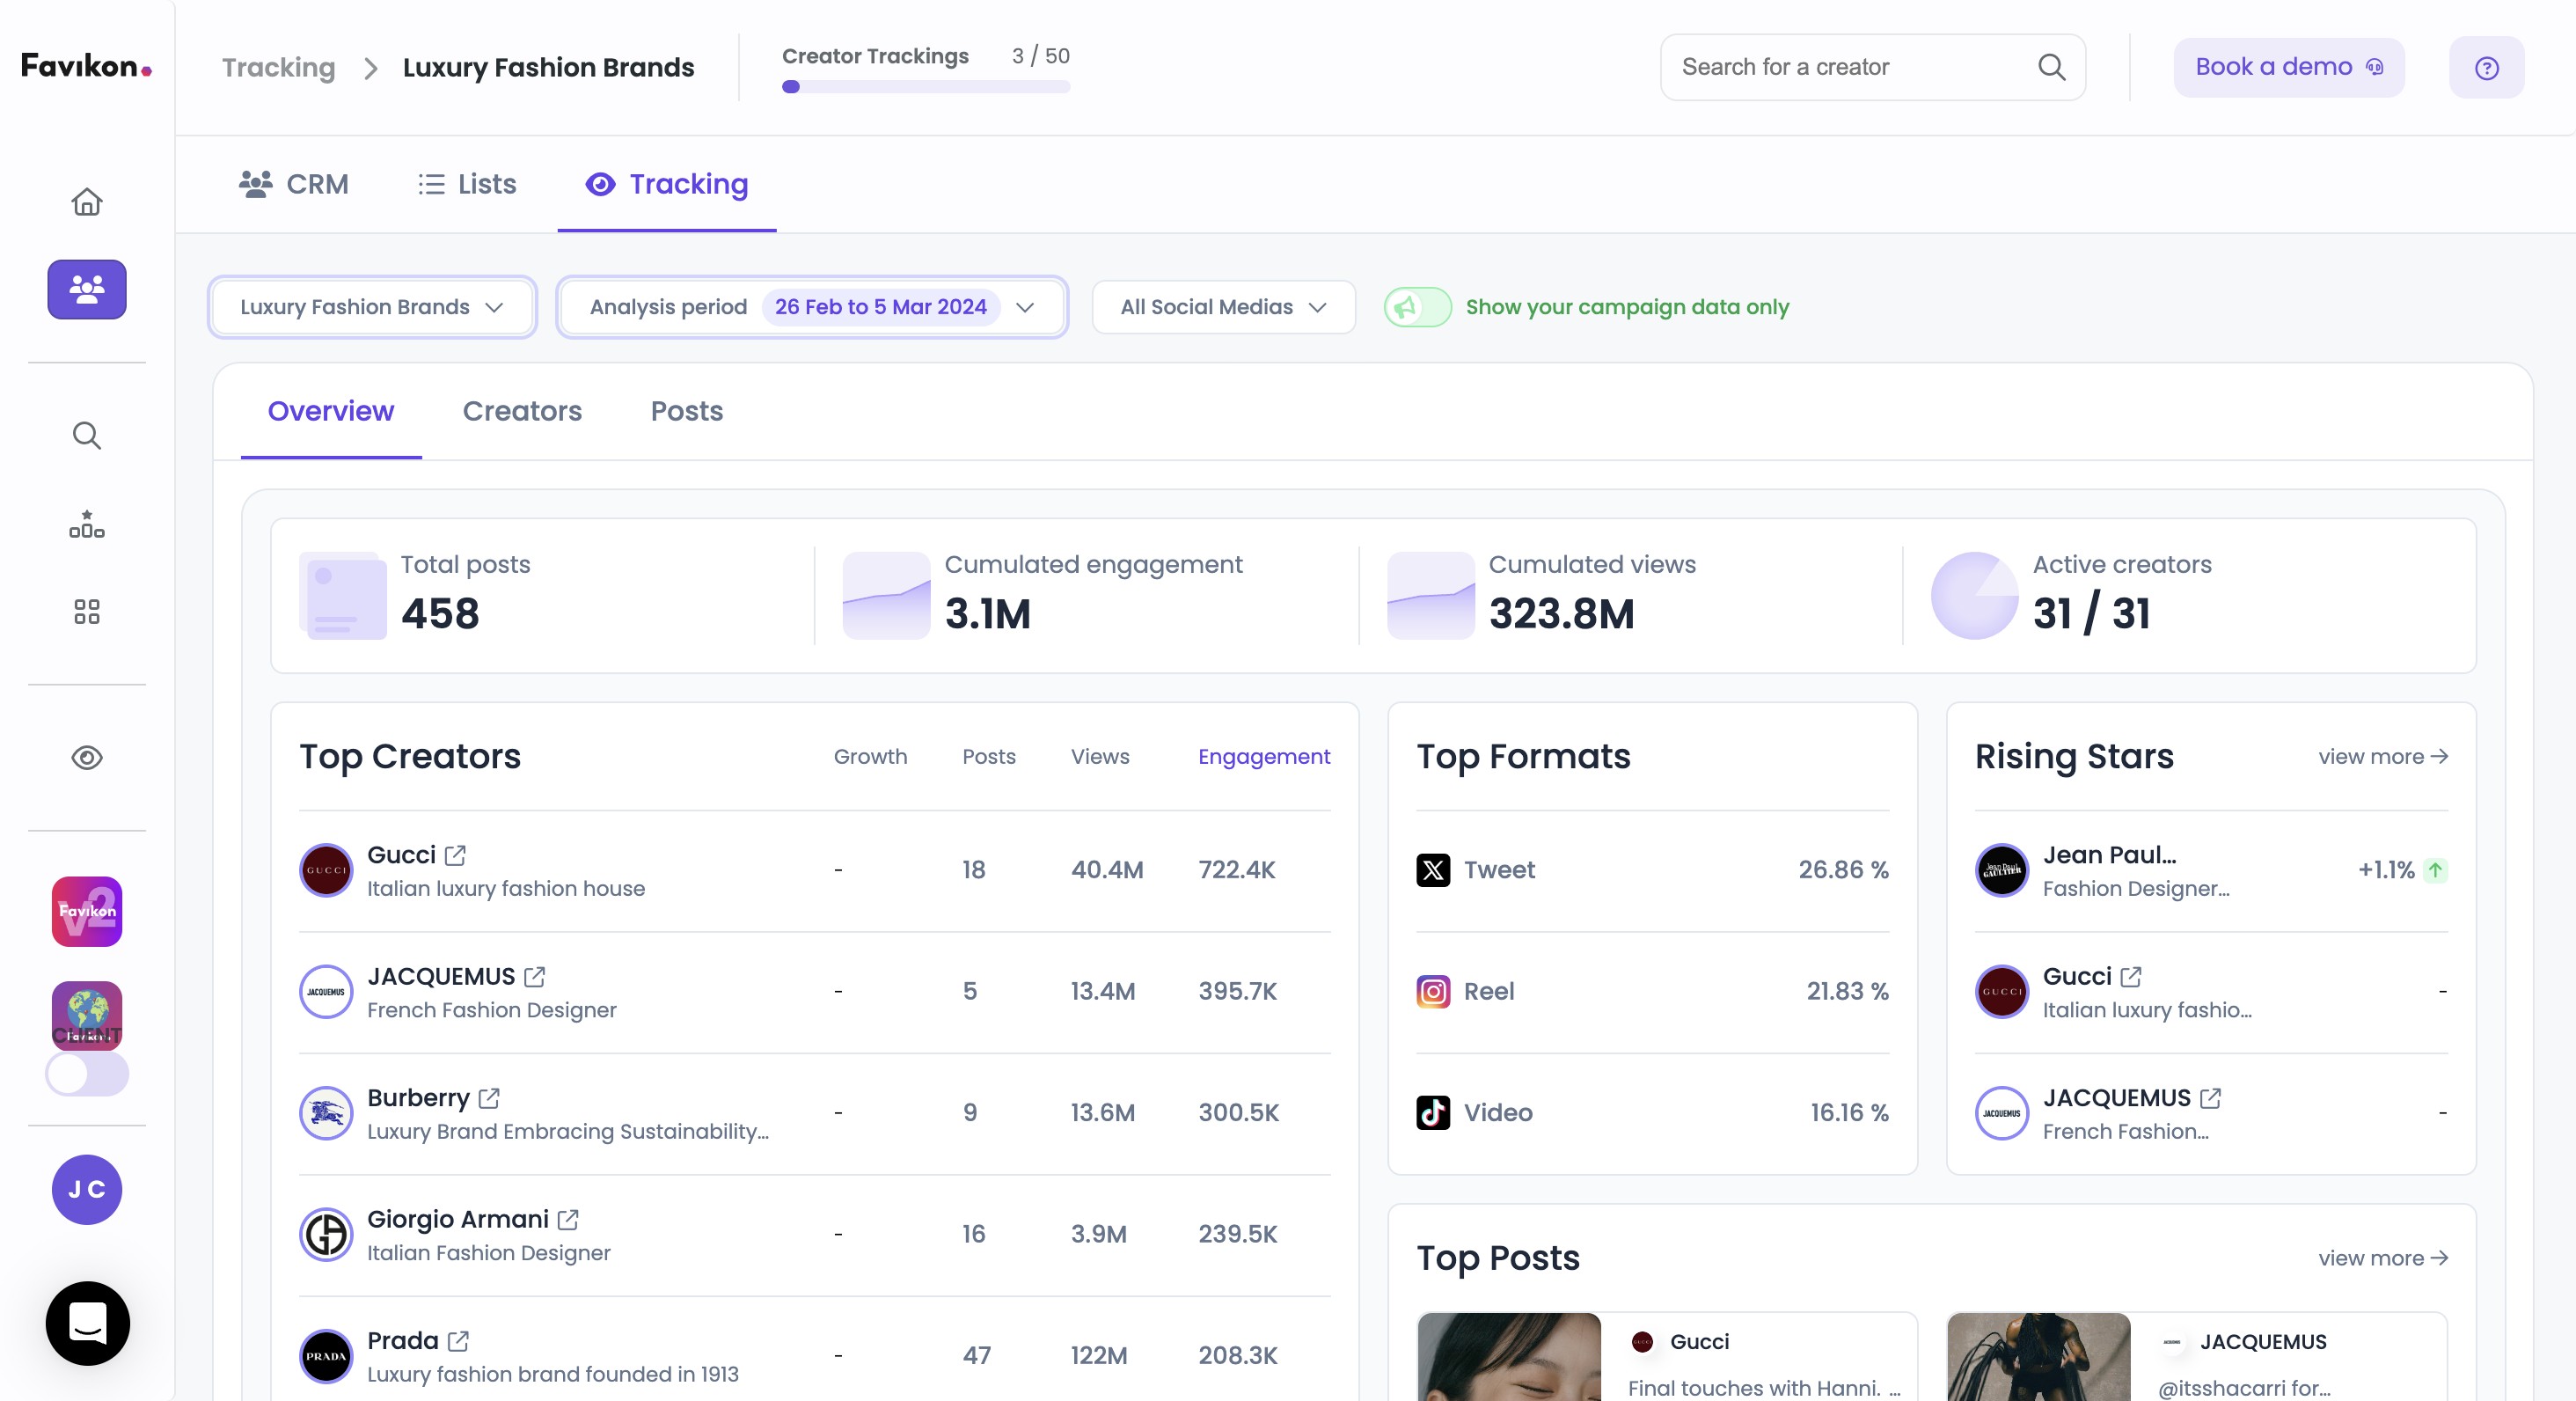Click the eye tracking icon in sidebar
The image size is (2576, 1401).
[x=87, y=758]
